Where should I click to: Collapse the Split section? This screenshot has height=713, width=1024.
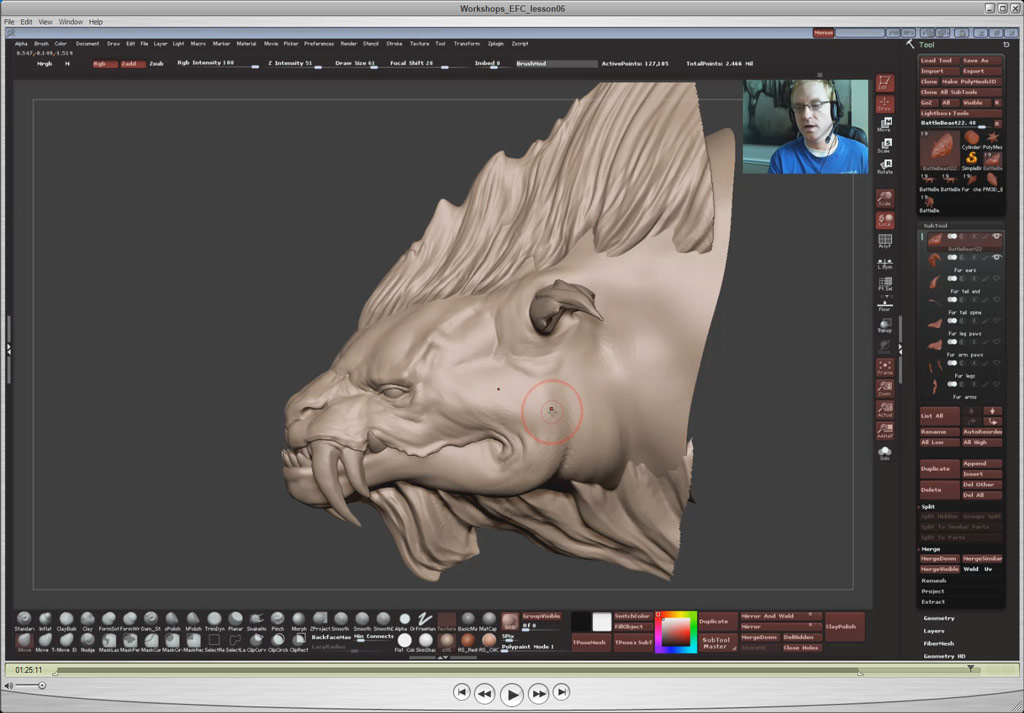point(927,507)
